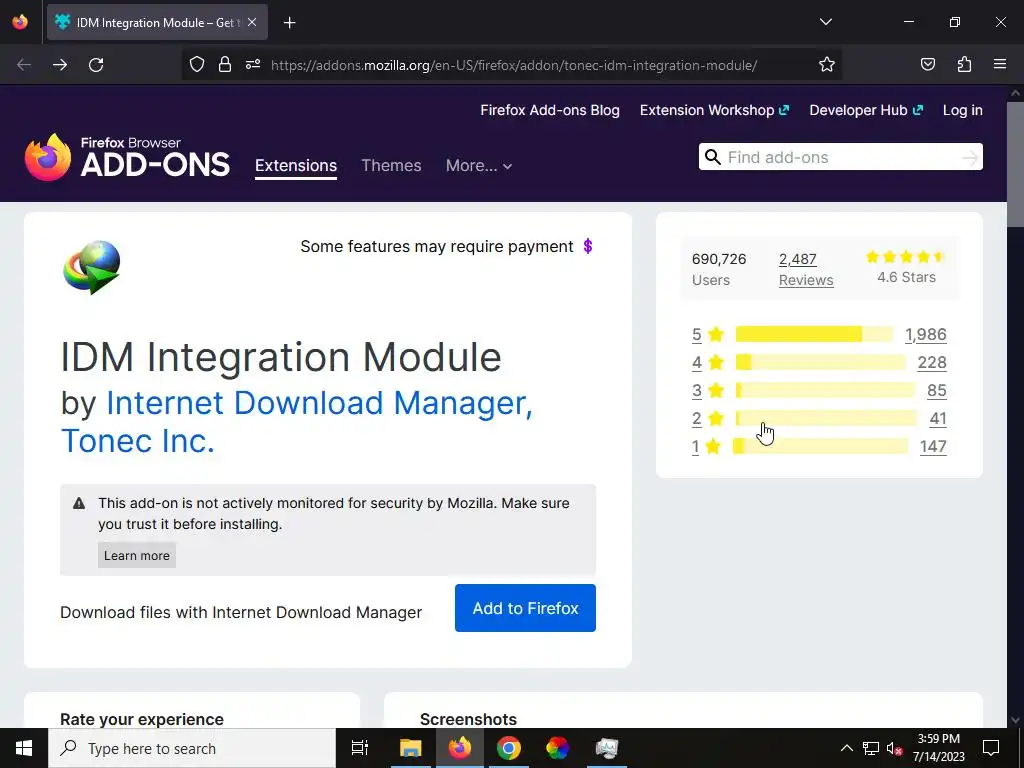Viewport: 1024px width, 768px height.
Task: Reload the current page
Action: point(96,65)
